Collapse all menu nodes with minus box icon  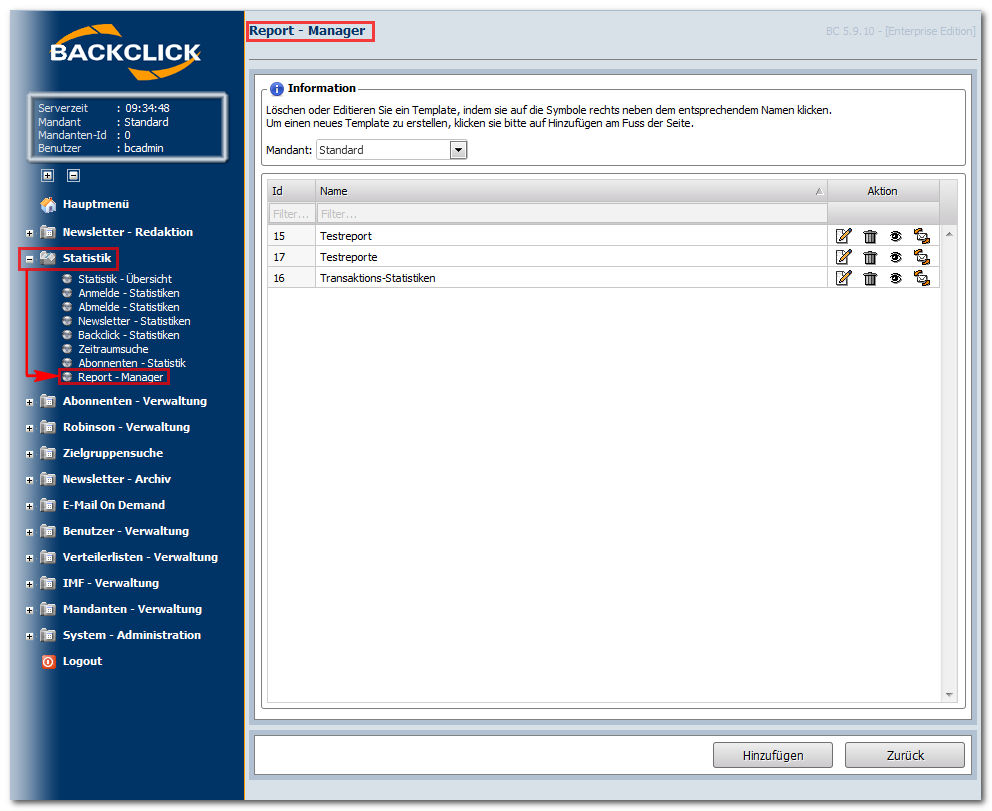[73, 175]
